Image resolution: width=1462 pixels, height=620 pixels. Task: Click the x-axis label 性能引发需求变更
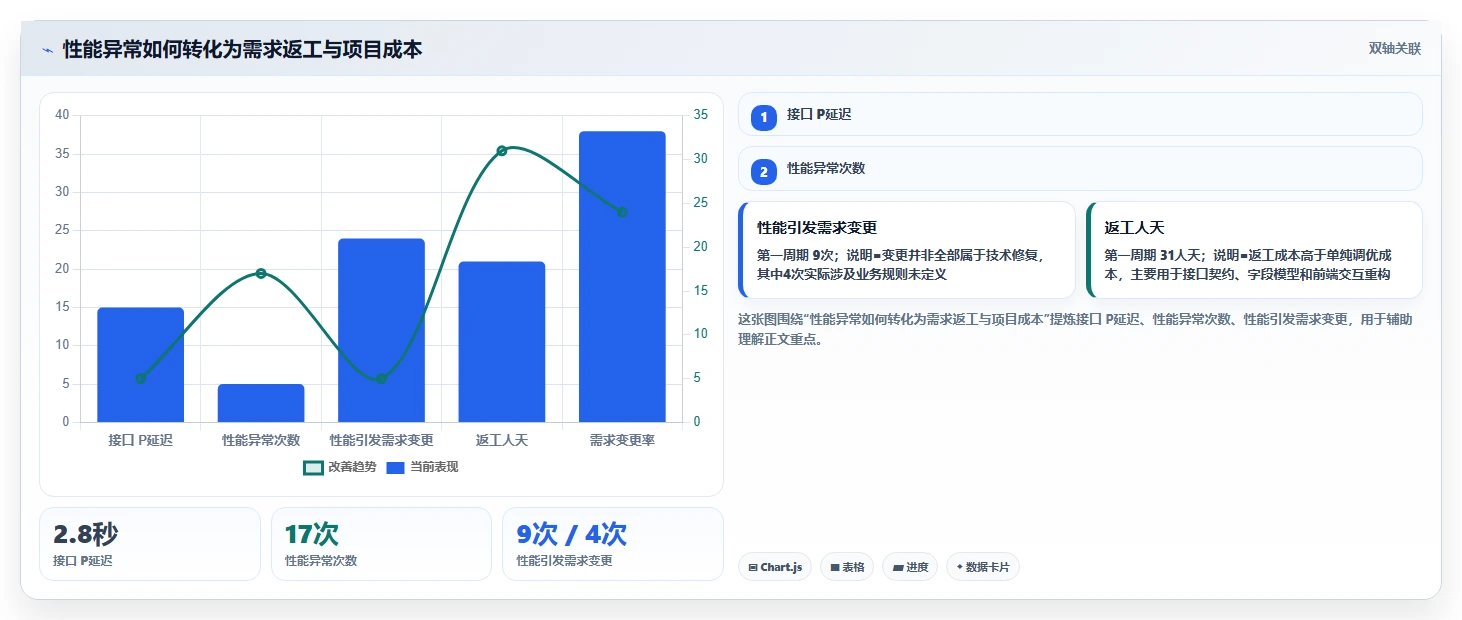tap(381, 440)
